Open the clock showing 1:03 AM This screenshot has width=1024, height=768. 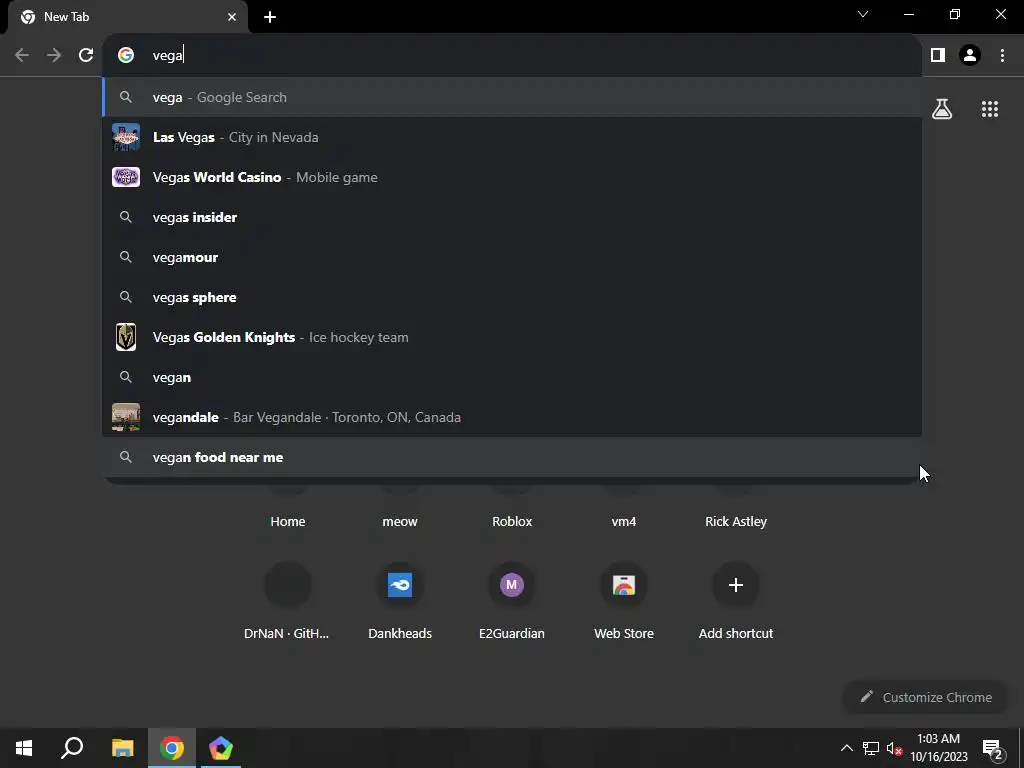tap(938, 748)
